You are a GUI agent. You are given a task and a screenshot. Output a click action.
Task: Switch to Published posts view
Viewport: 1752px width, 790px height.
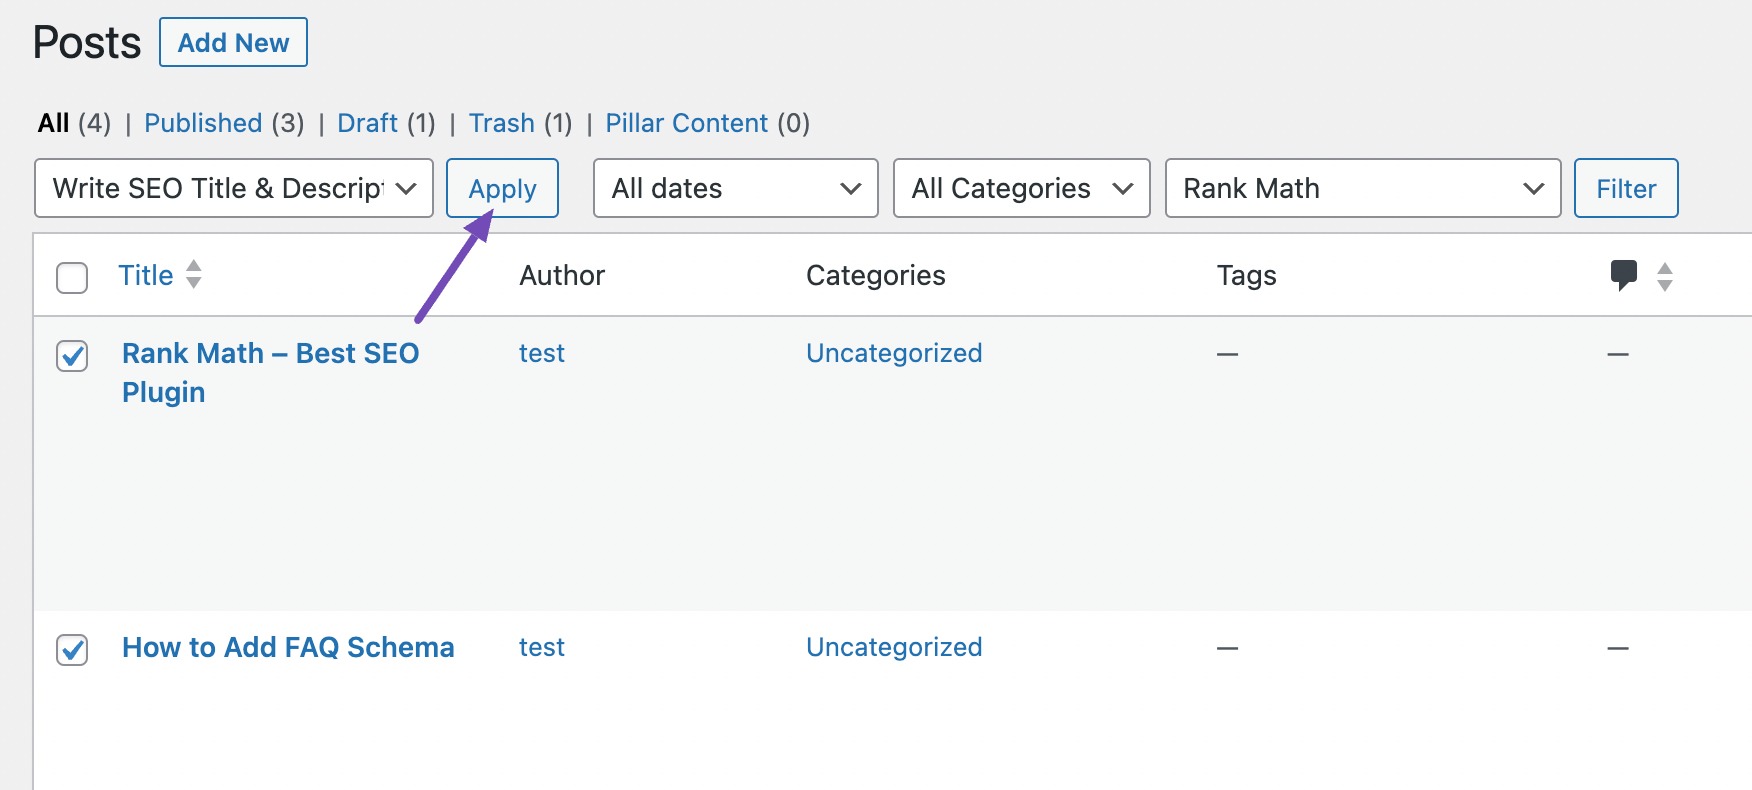point(203,123)
